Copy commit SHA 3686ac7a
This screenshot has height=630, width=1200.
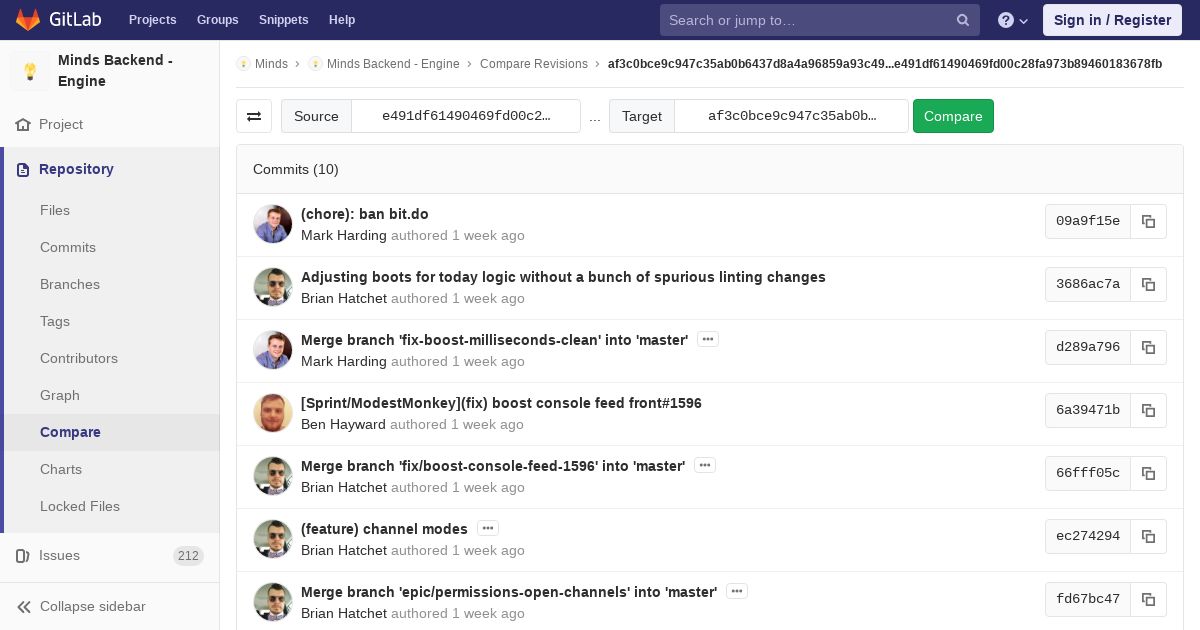(x=1148, y=284)
